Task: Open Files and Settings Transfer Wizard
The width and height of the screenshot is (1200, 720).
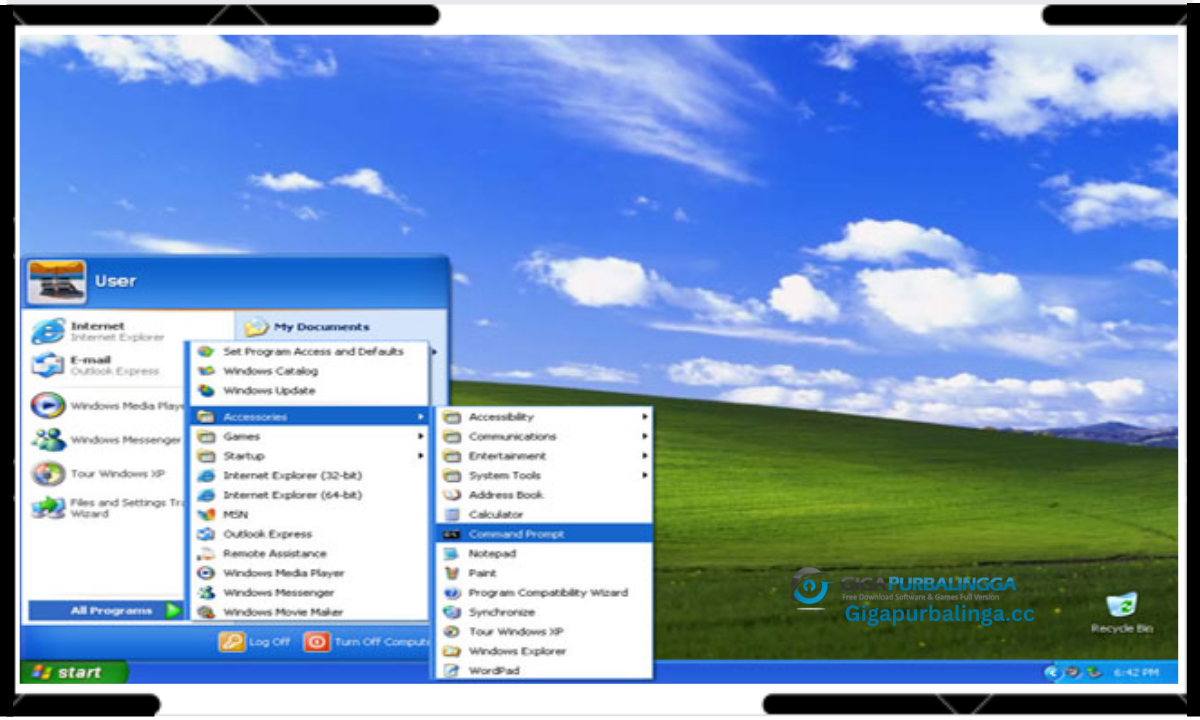Action: 105,508
